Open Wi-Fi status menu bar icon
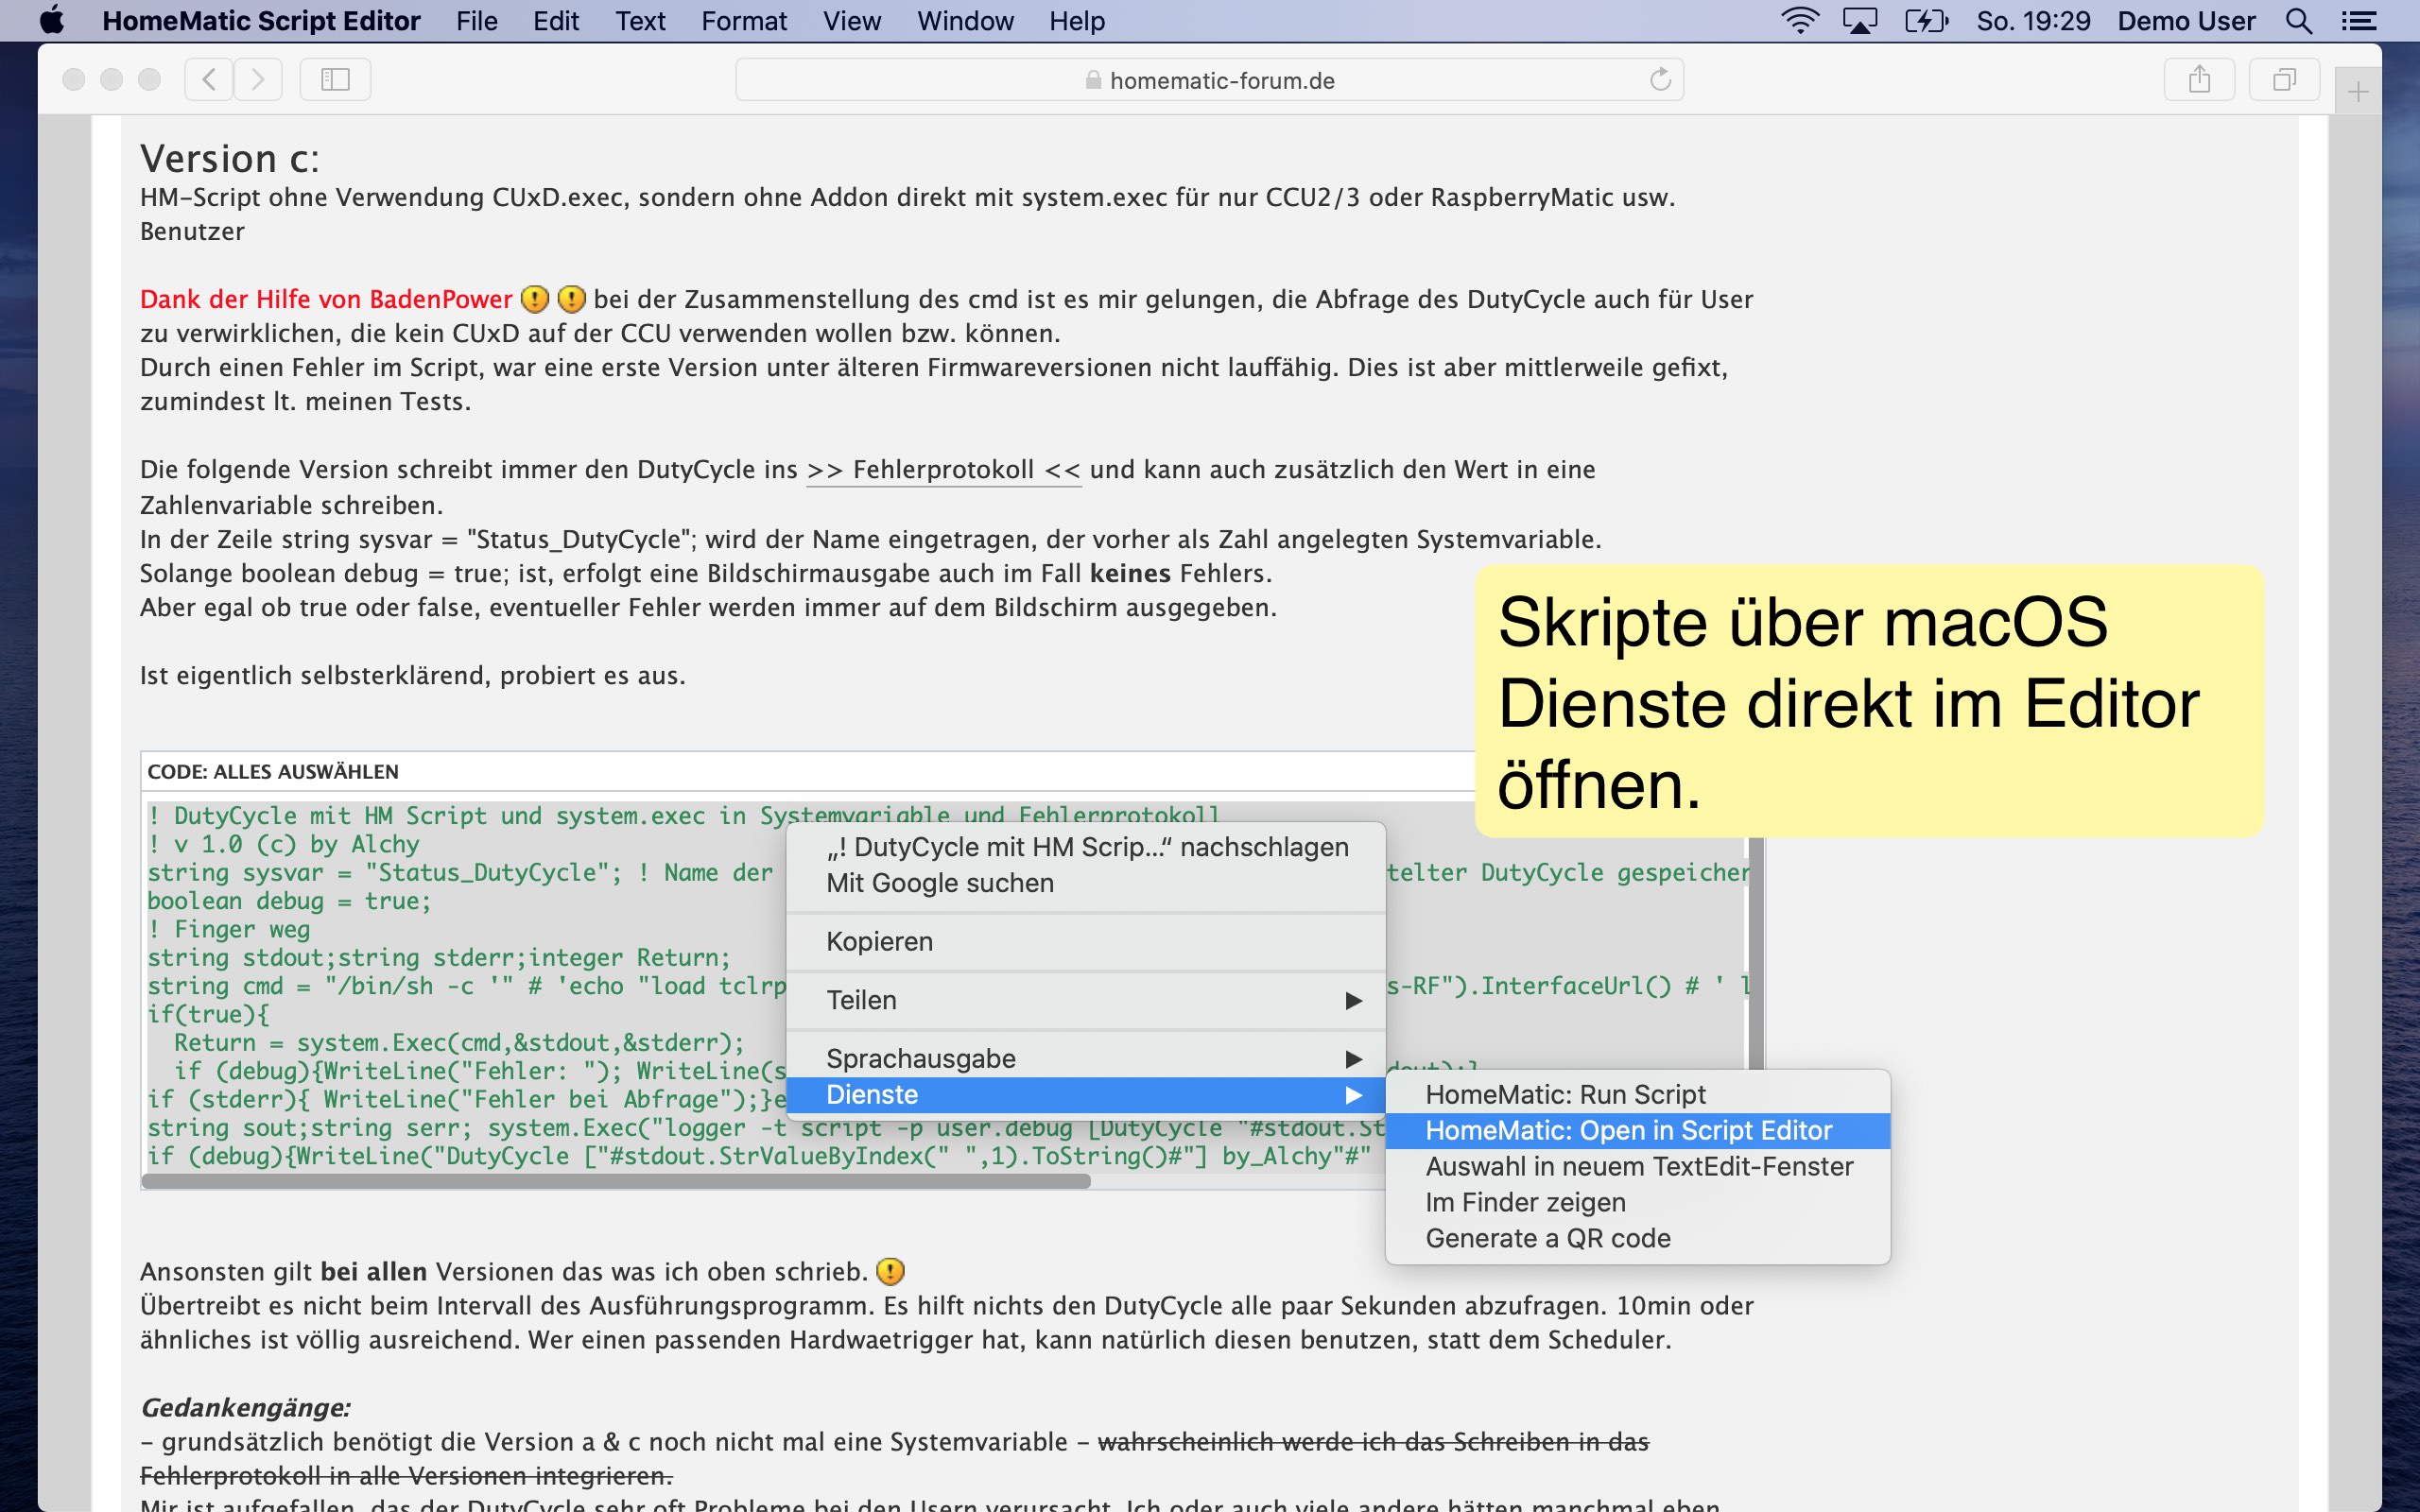Screen dimensions: 2420x1512 pos(1800,21)
